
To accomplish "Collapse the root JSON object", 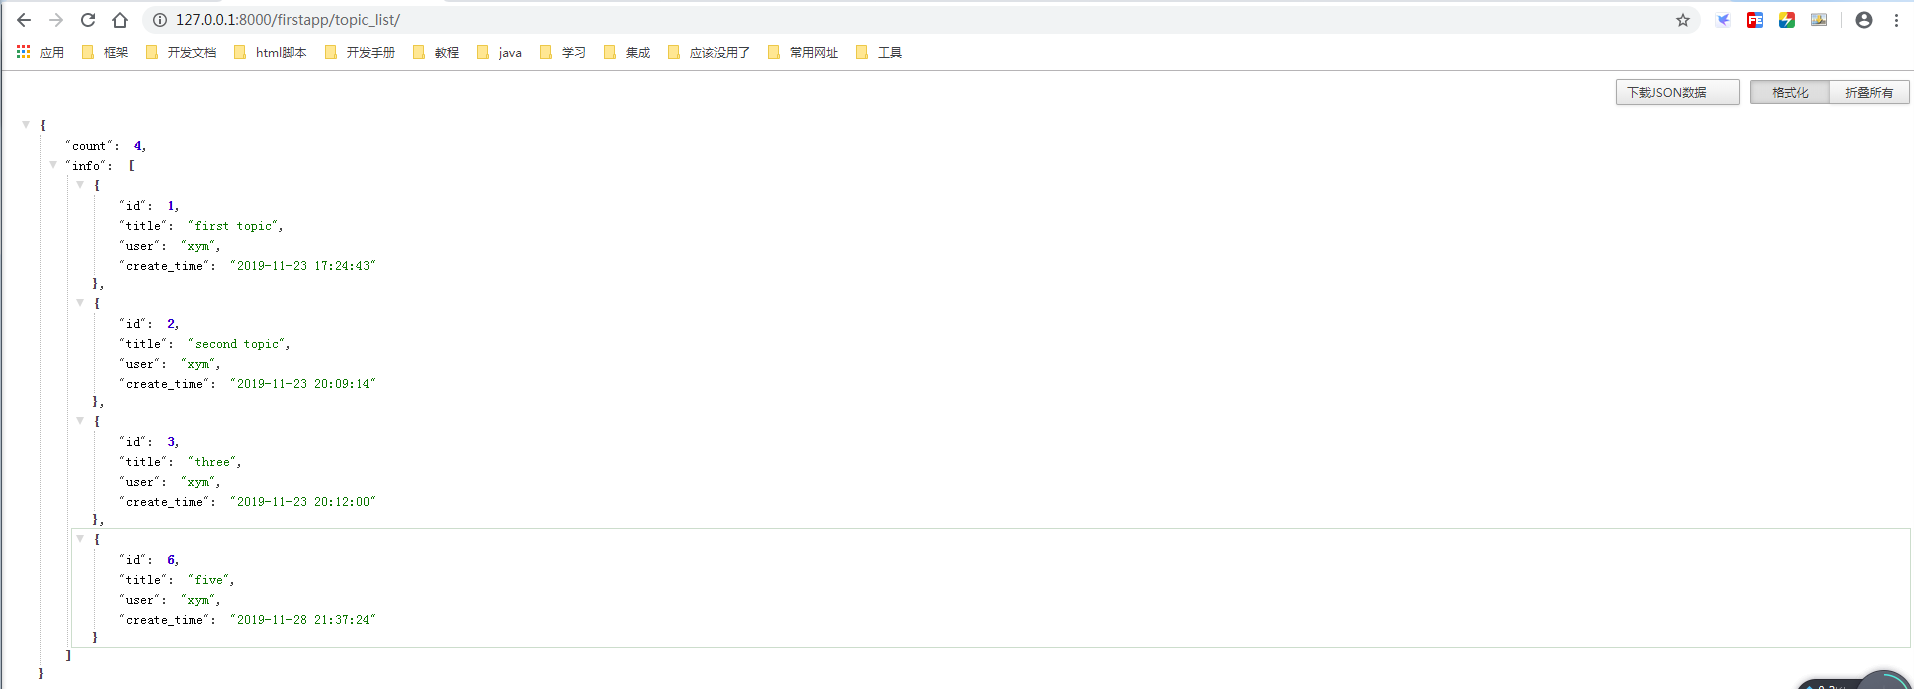I will pos(26,125).
